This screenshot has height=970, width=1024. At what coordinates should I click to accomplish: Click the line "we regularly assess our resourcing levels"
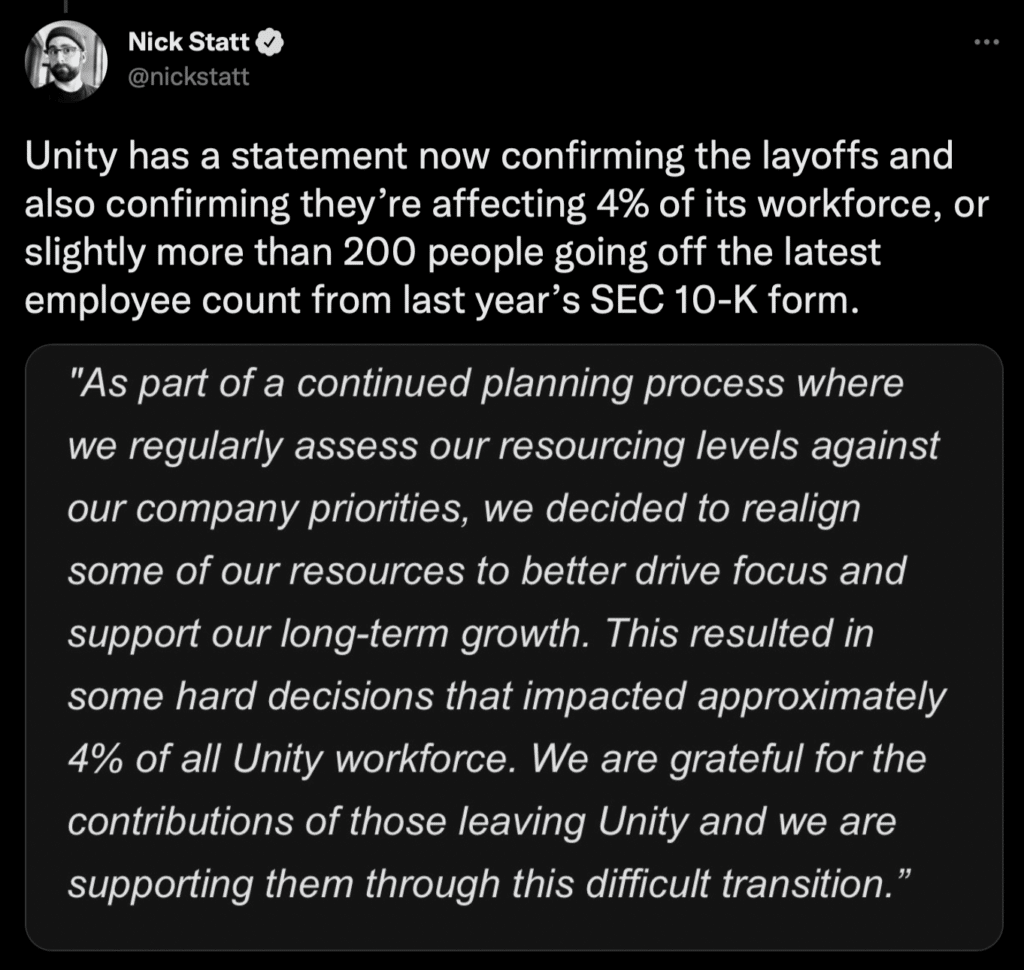click(503, 447)
